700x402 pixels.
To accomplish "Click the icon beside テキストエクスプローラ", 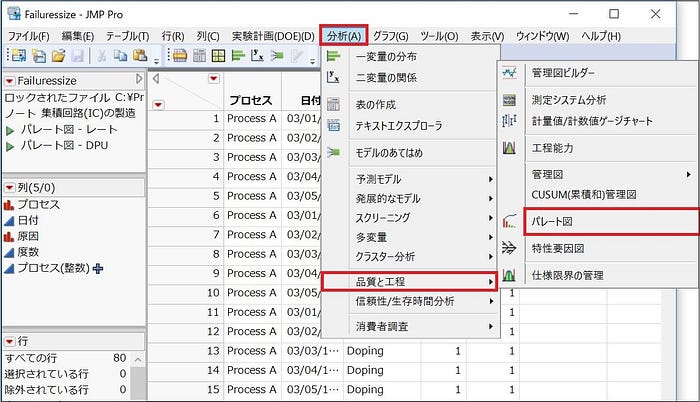I will [x=333, y=126].
